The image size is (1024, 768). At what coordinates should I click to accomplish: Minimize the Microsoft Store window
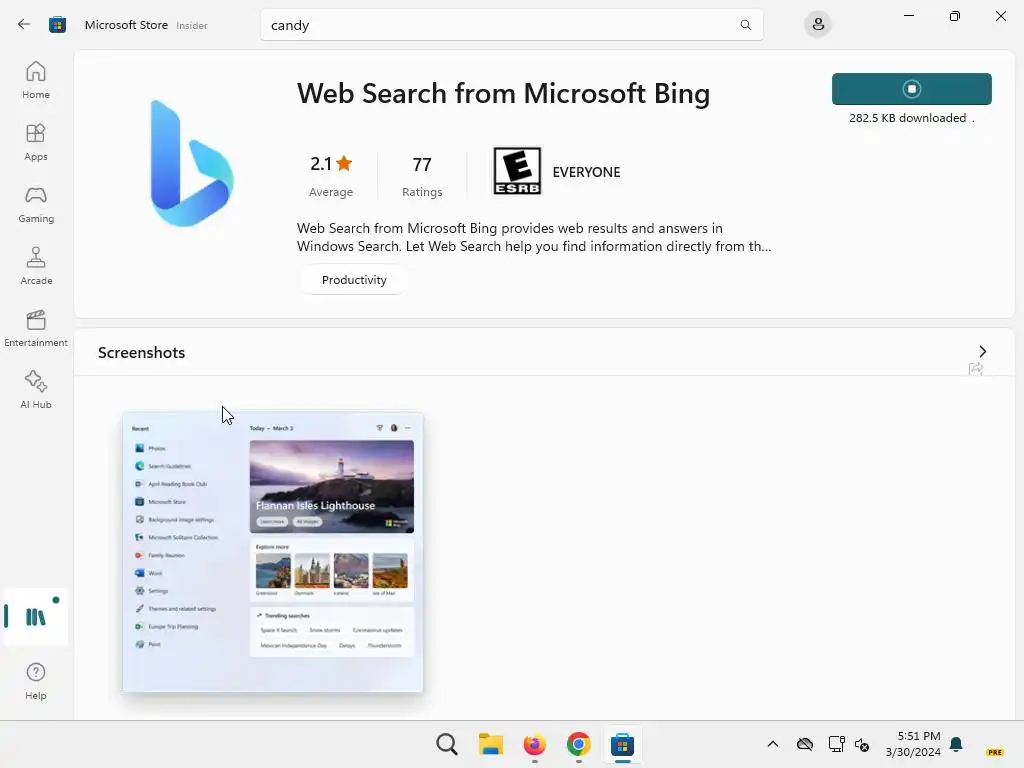[908, 16]
